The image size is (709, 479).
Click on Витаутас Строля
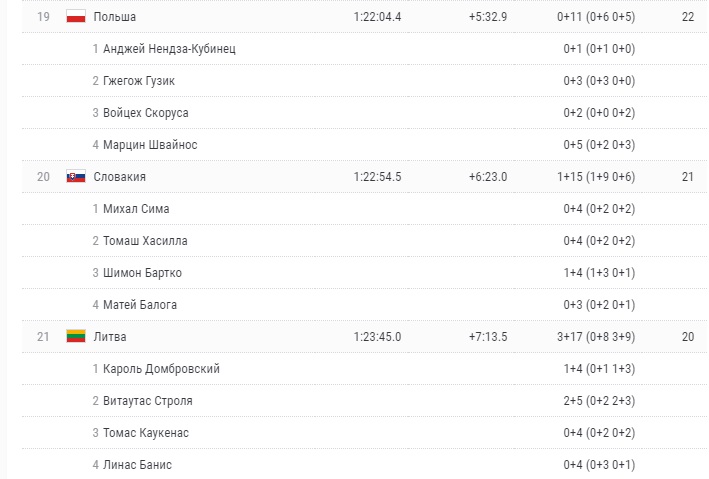pos(148,401)
